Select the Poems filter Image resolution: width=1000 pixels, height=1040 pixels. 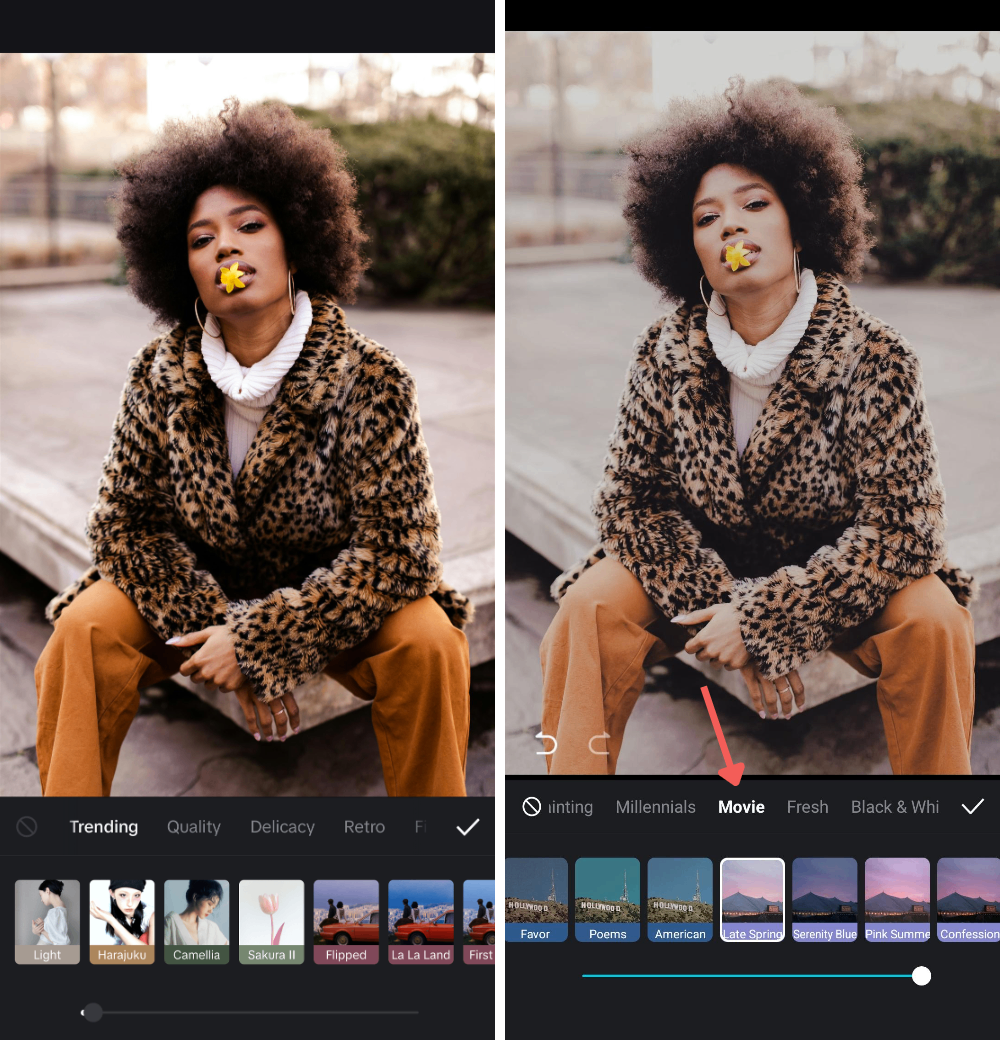607,899
